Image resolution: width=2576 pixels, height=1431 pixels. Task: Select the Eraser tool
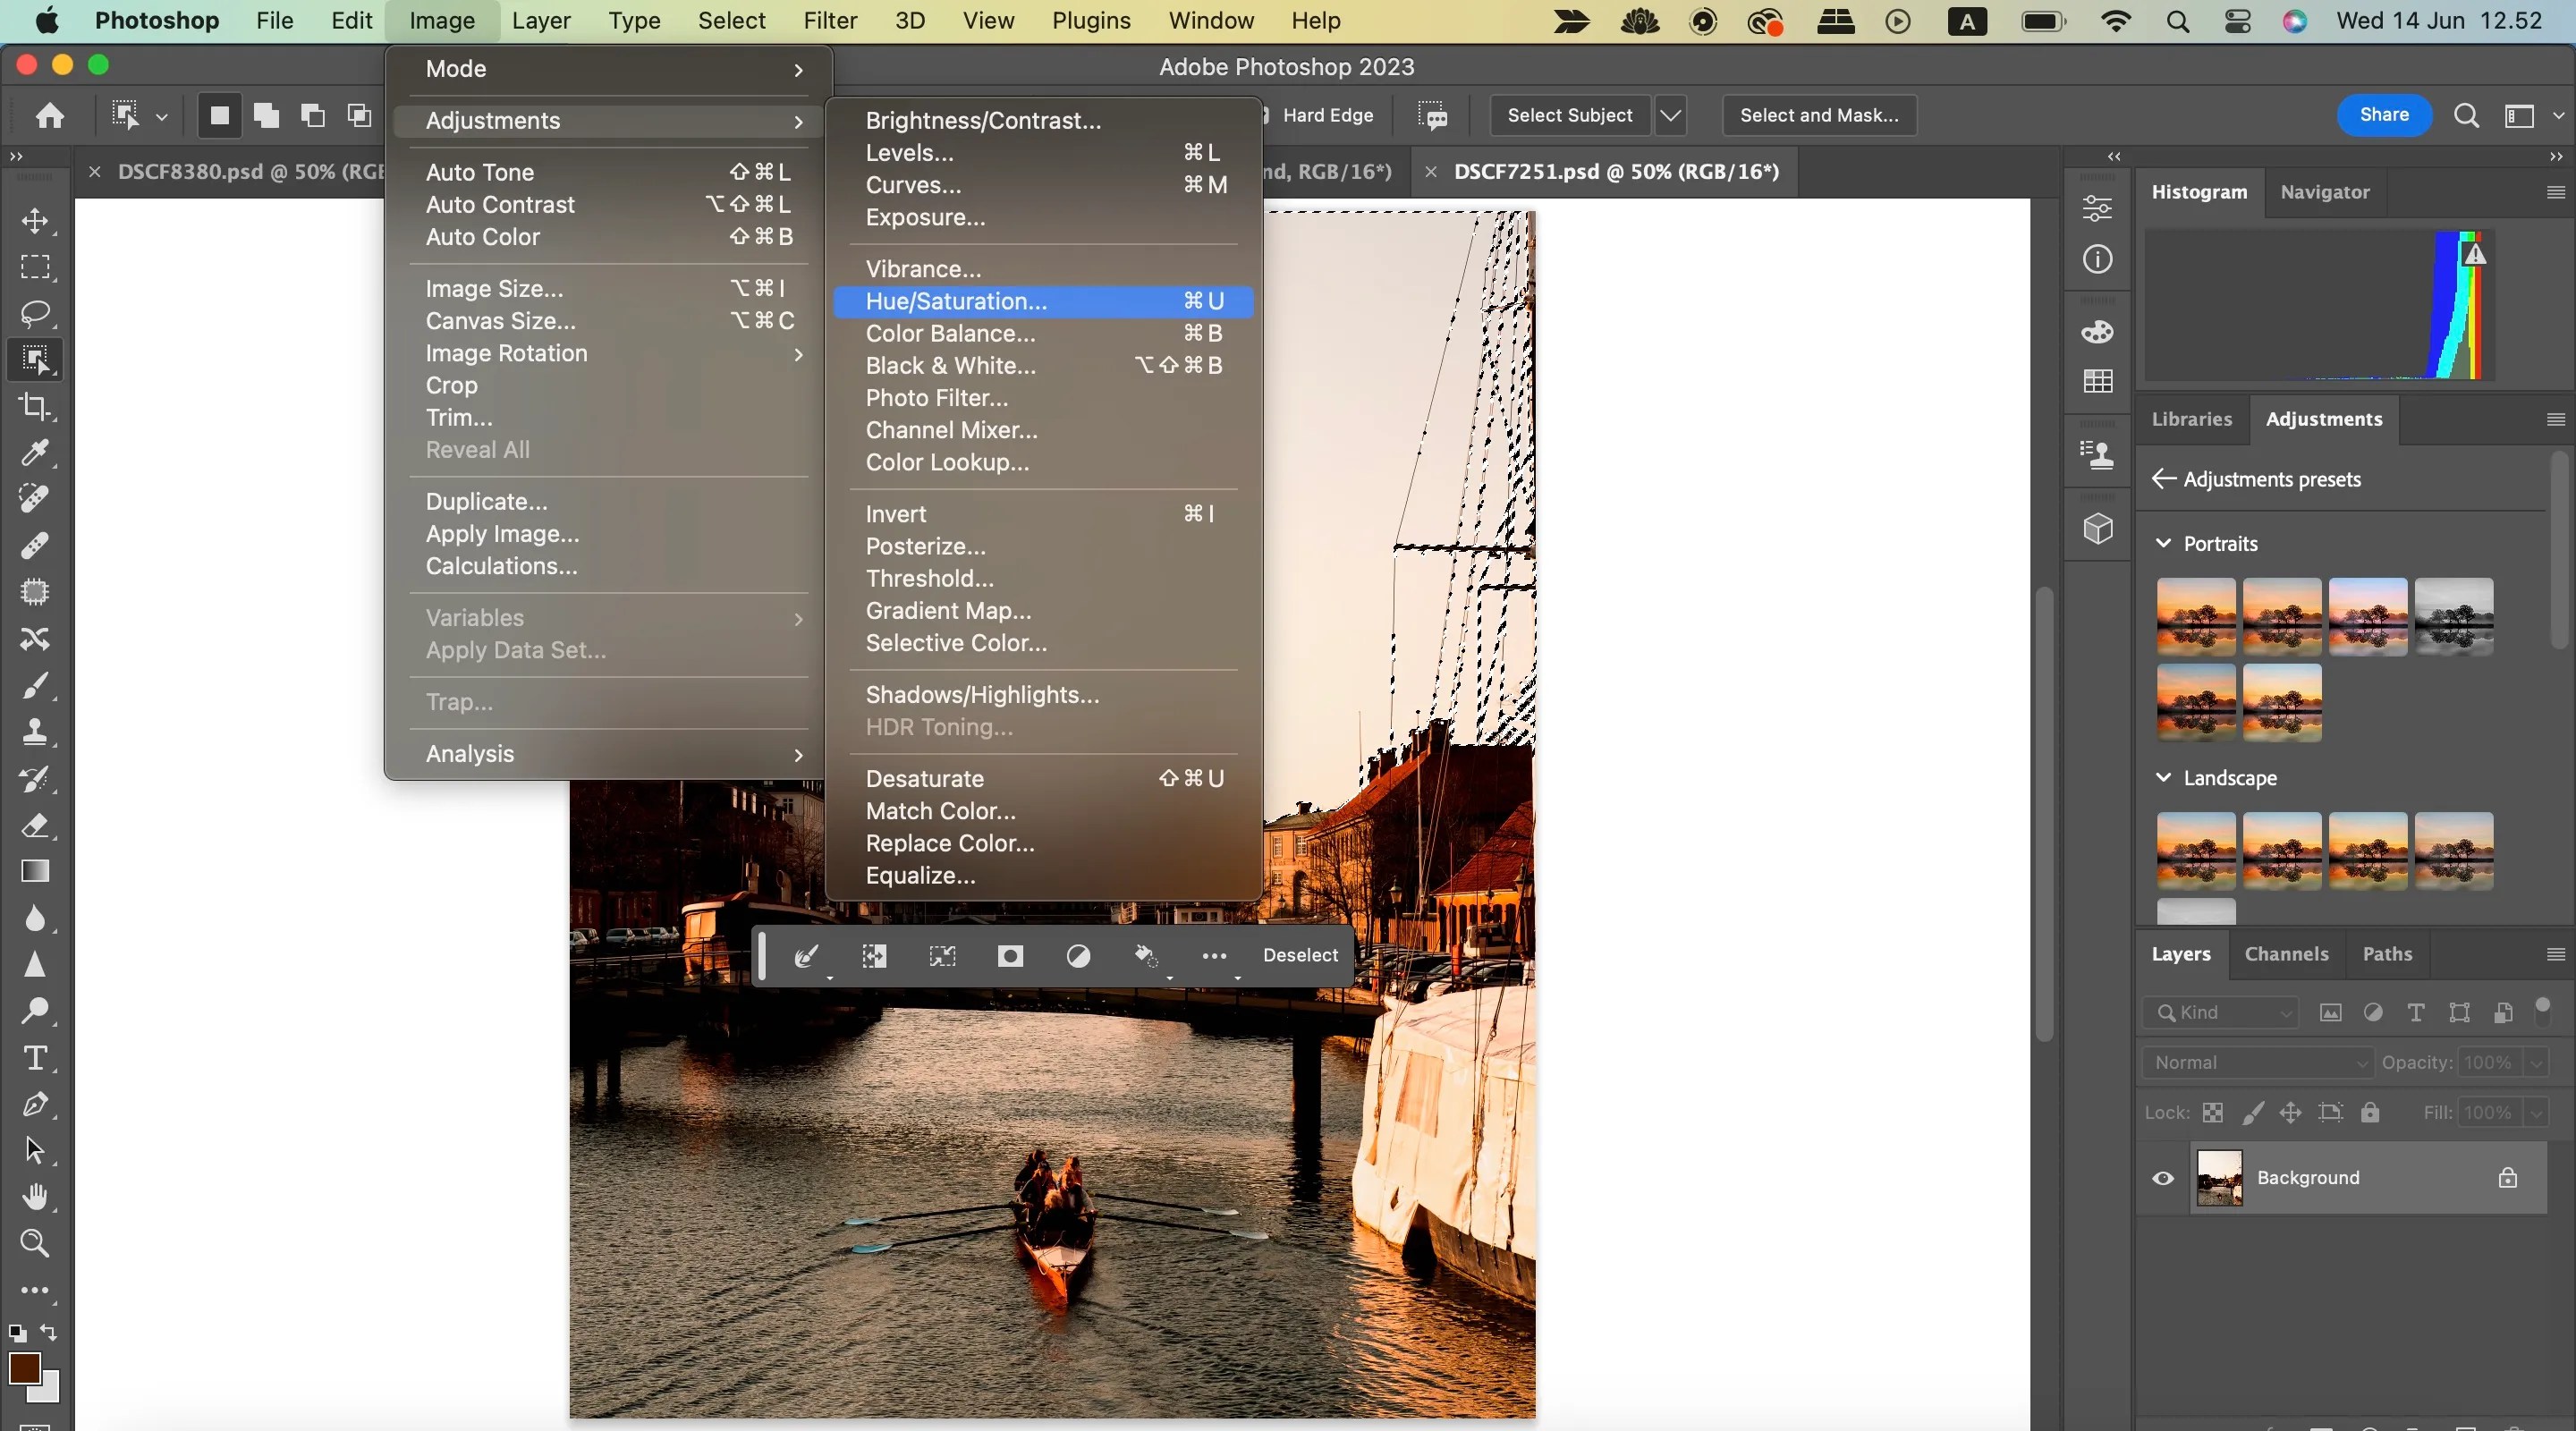coord(35,825)
